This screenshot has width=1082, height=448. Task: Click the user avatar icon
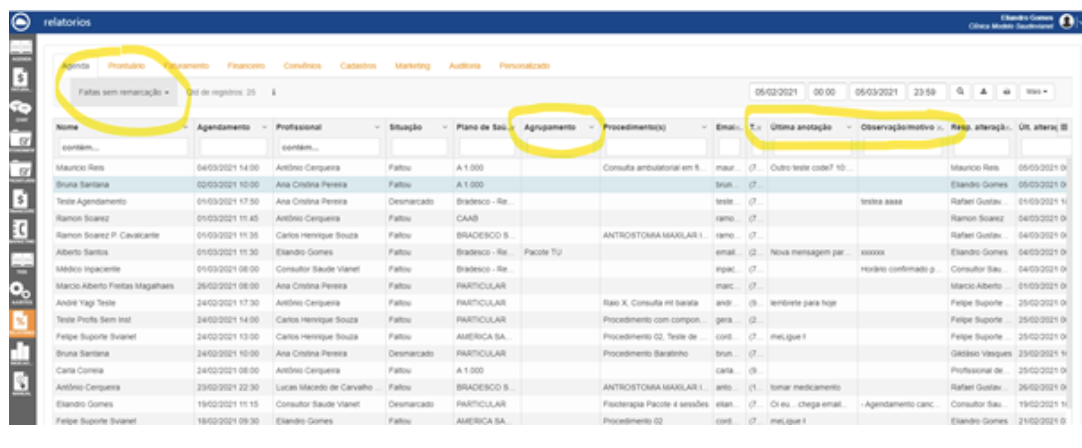1067,22
